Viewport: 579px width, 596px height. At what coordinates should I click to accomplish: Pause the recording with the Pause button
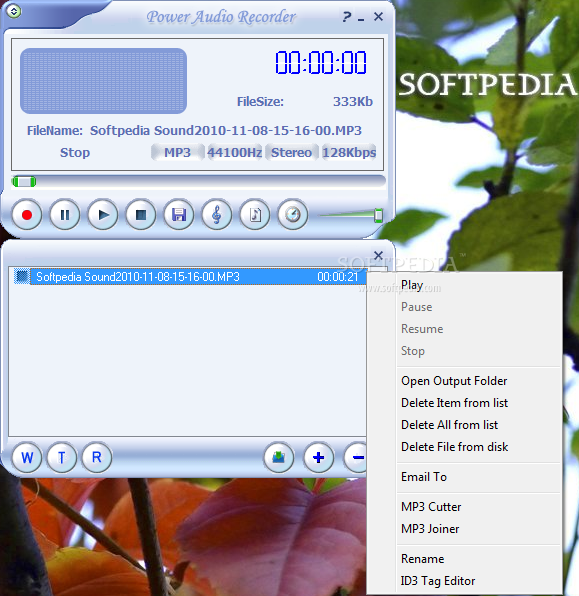65,215
